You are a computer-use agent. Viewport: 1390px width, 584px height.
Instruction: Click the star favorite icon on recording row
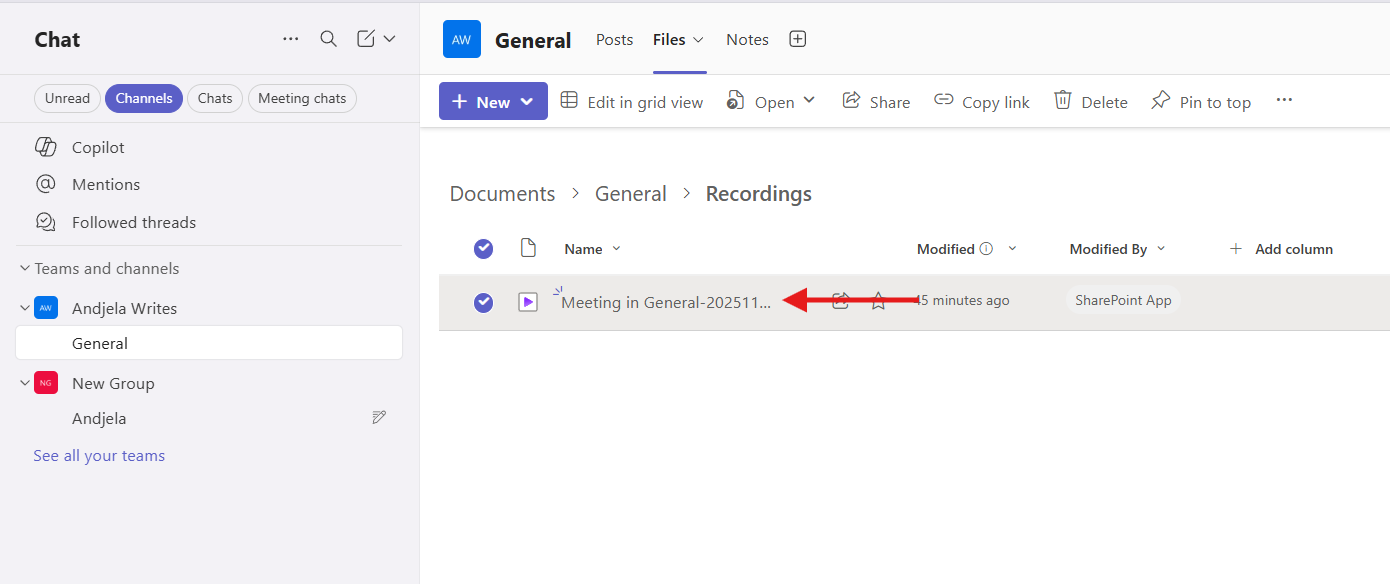pyautogui.click(x=878, y=301)
